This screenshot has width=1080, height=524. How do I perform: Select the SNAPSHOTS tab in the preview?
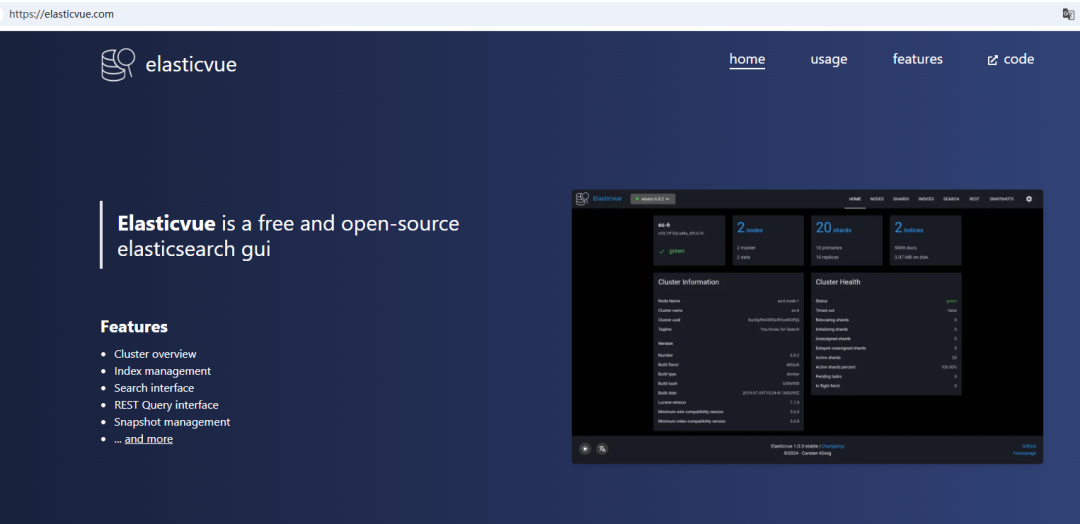click(1001, 199)
